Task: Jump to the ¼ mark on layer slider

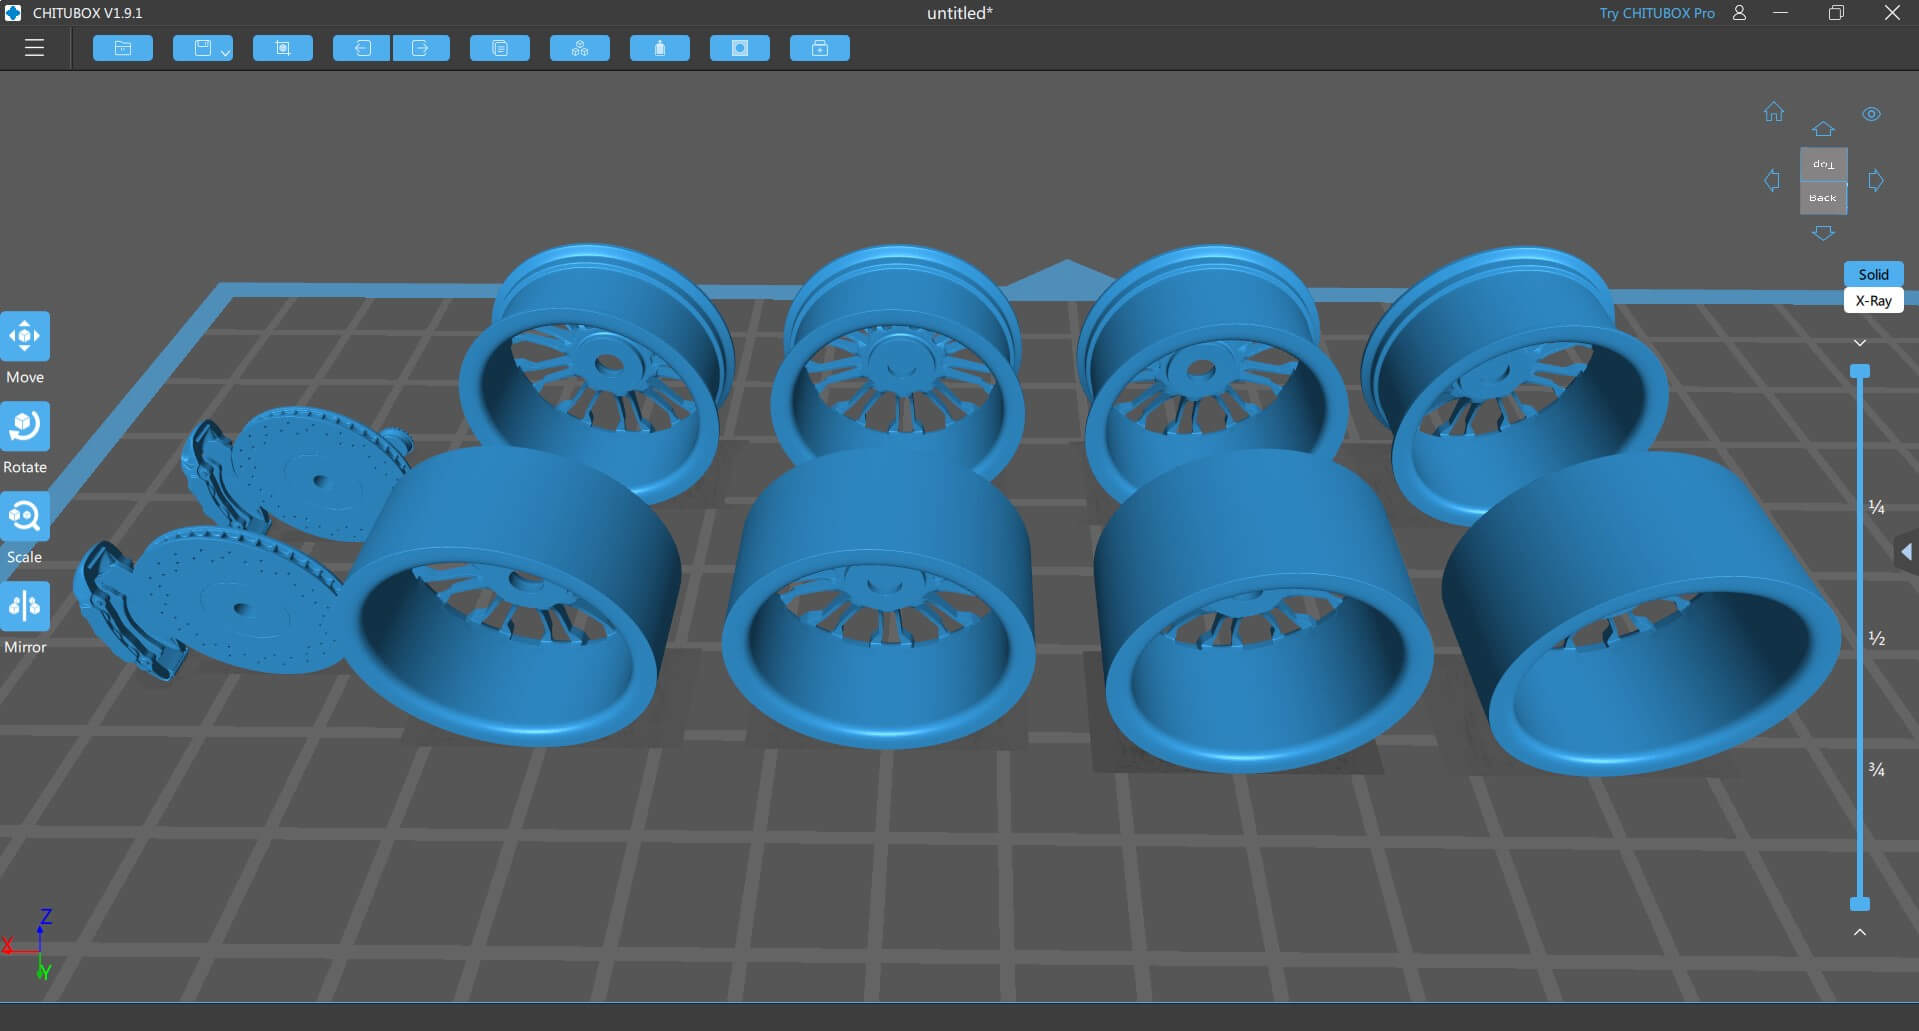Action: 1877,507
